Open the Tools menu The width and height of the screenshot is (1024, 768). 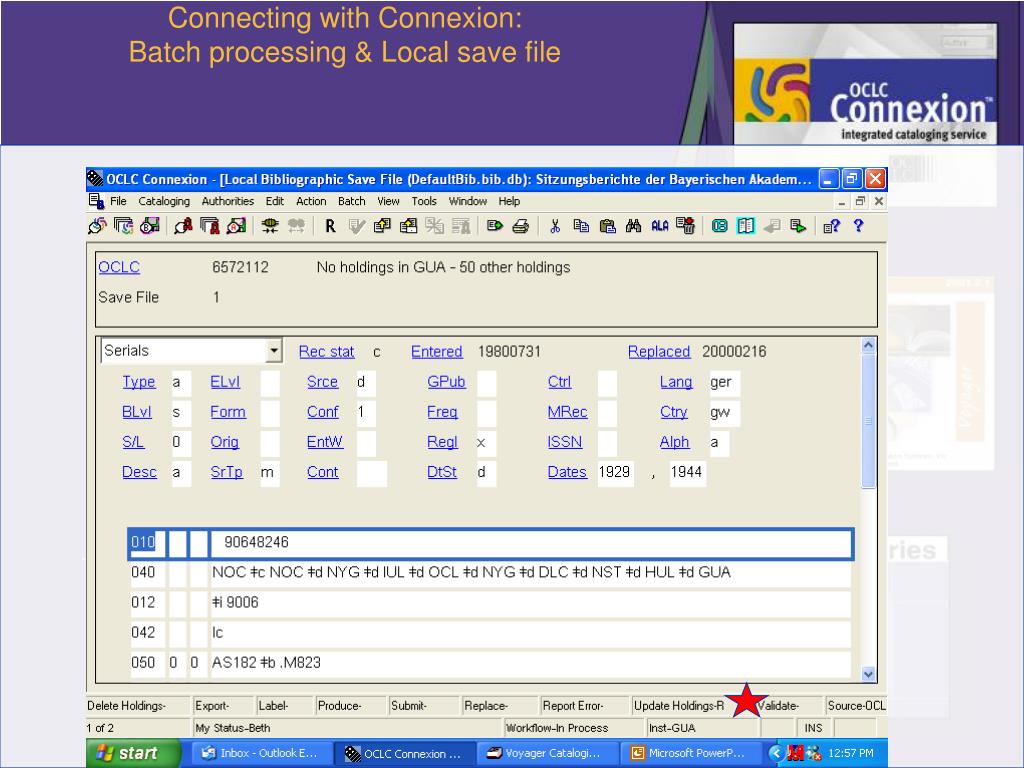point(424,201)
